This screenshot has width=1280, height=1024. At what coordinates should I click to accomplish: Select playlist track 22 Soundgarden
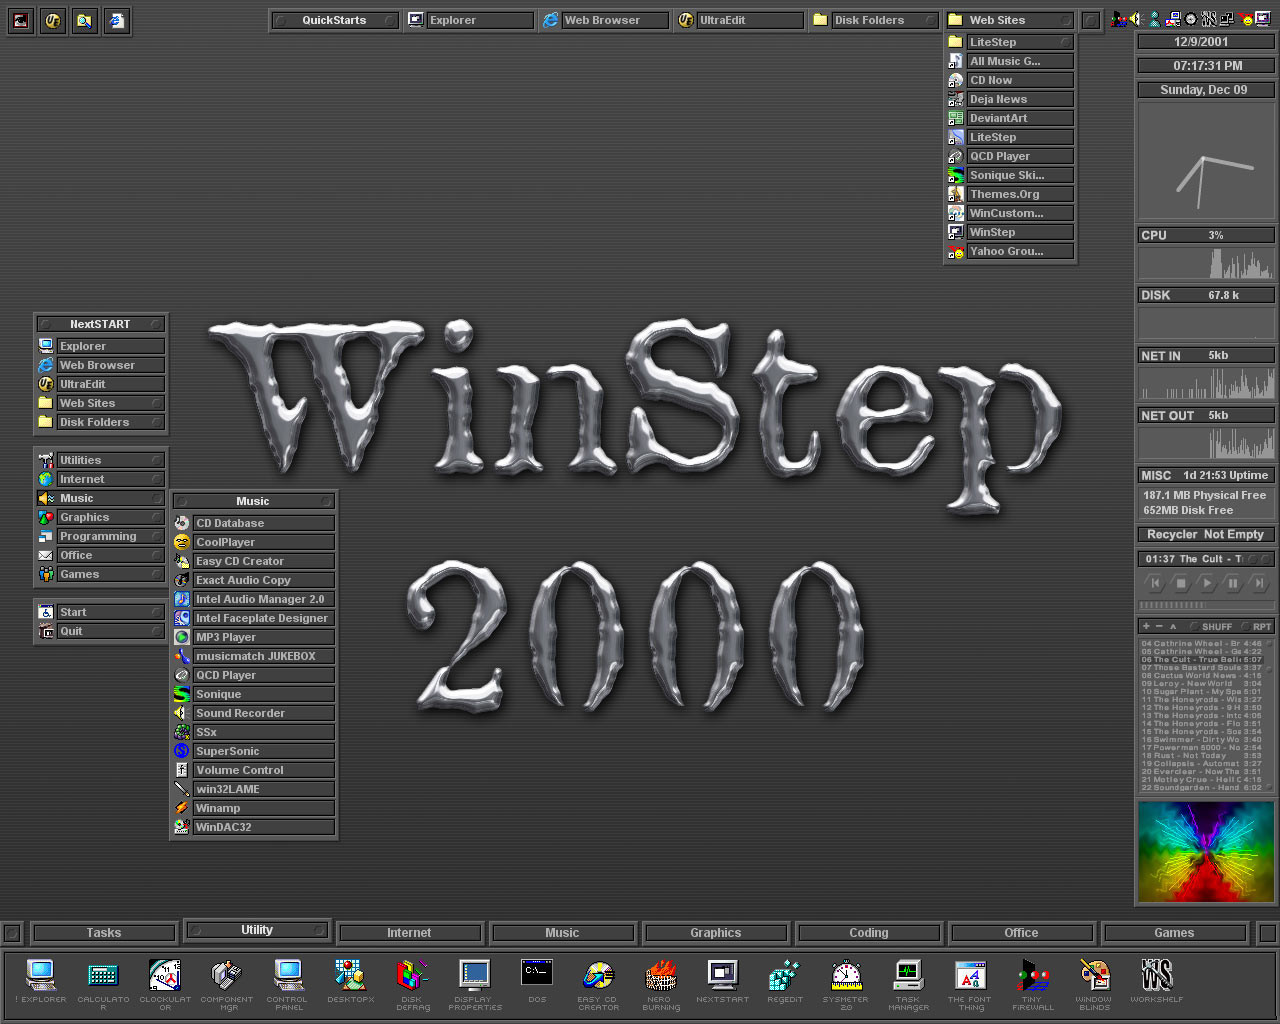[1201, 788]
